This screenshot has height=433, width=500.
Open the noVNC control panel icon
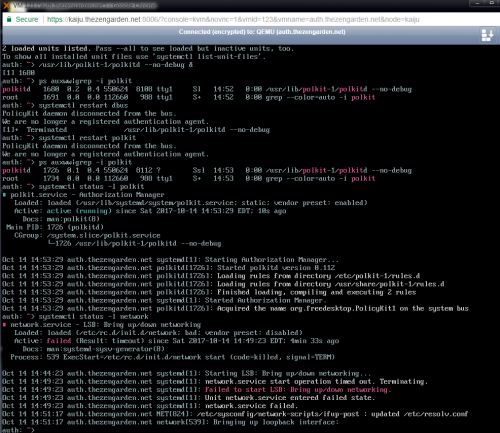[487, 35]
